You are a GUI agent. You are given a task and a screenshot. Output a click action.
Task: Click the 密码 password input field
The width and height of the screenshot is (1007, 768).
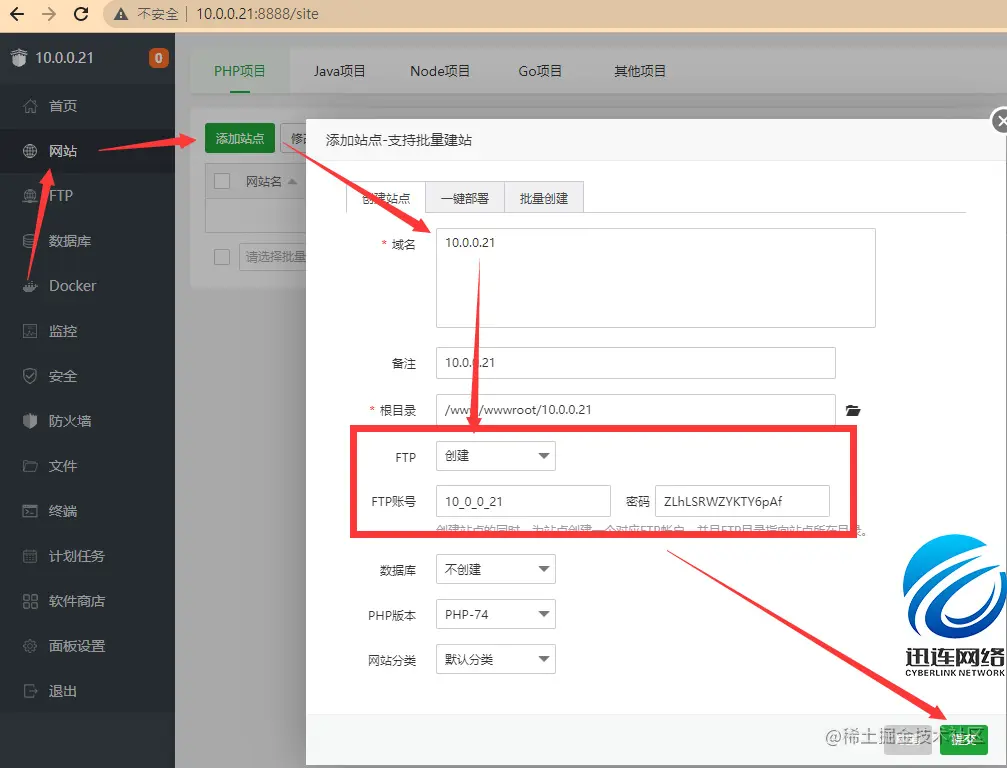[x=742, y=502]
